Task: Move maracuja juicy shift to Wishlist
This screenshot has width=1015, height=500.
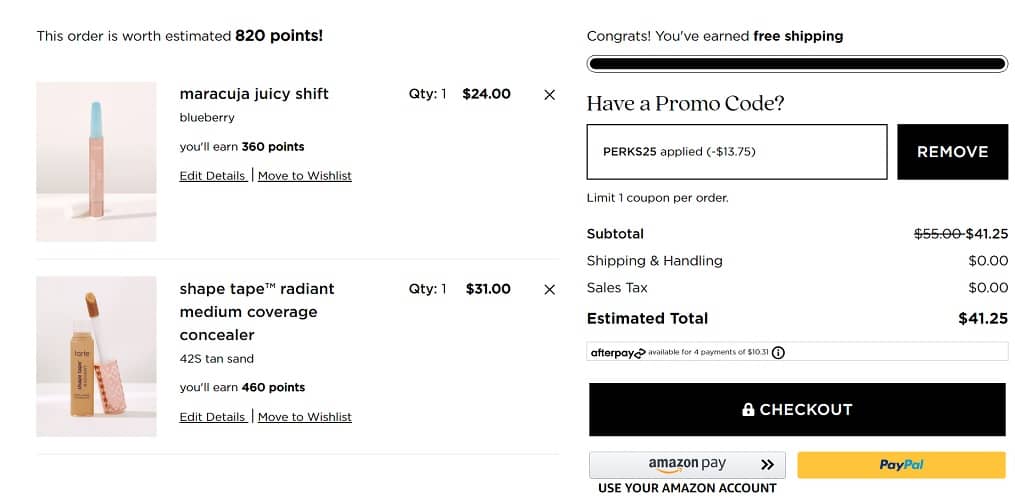Action: pos(305,176)
